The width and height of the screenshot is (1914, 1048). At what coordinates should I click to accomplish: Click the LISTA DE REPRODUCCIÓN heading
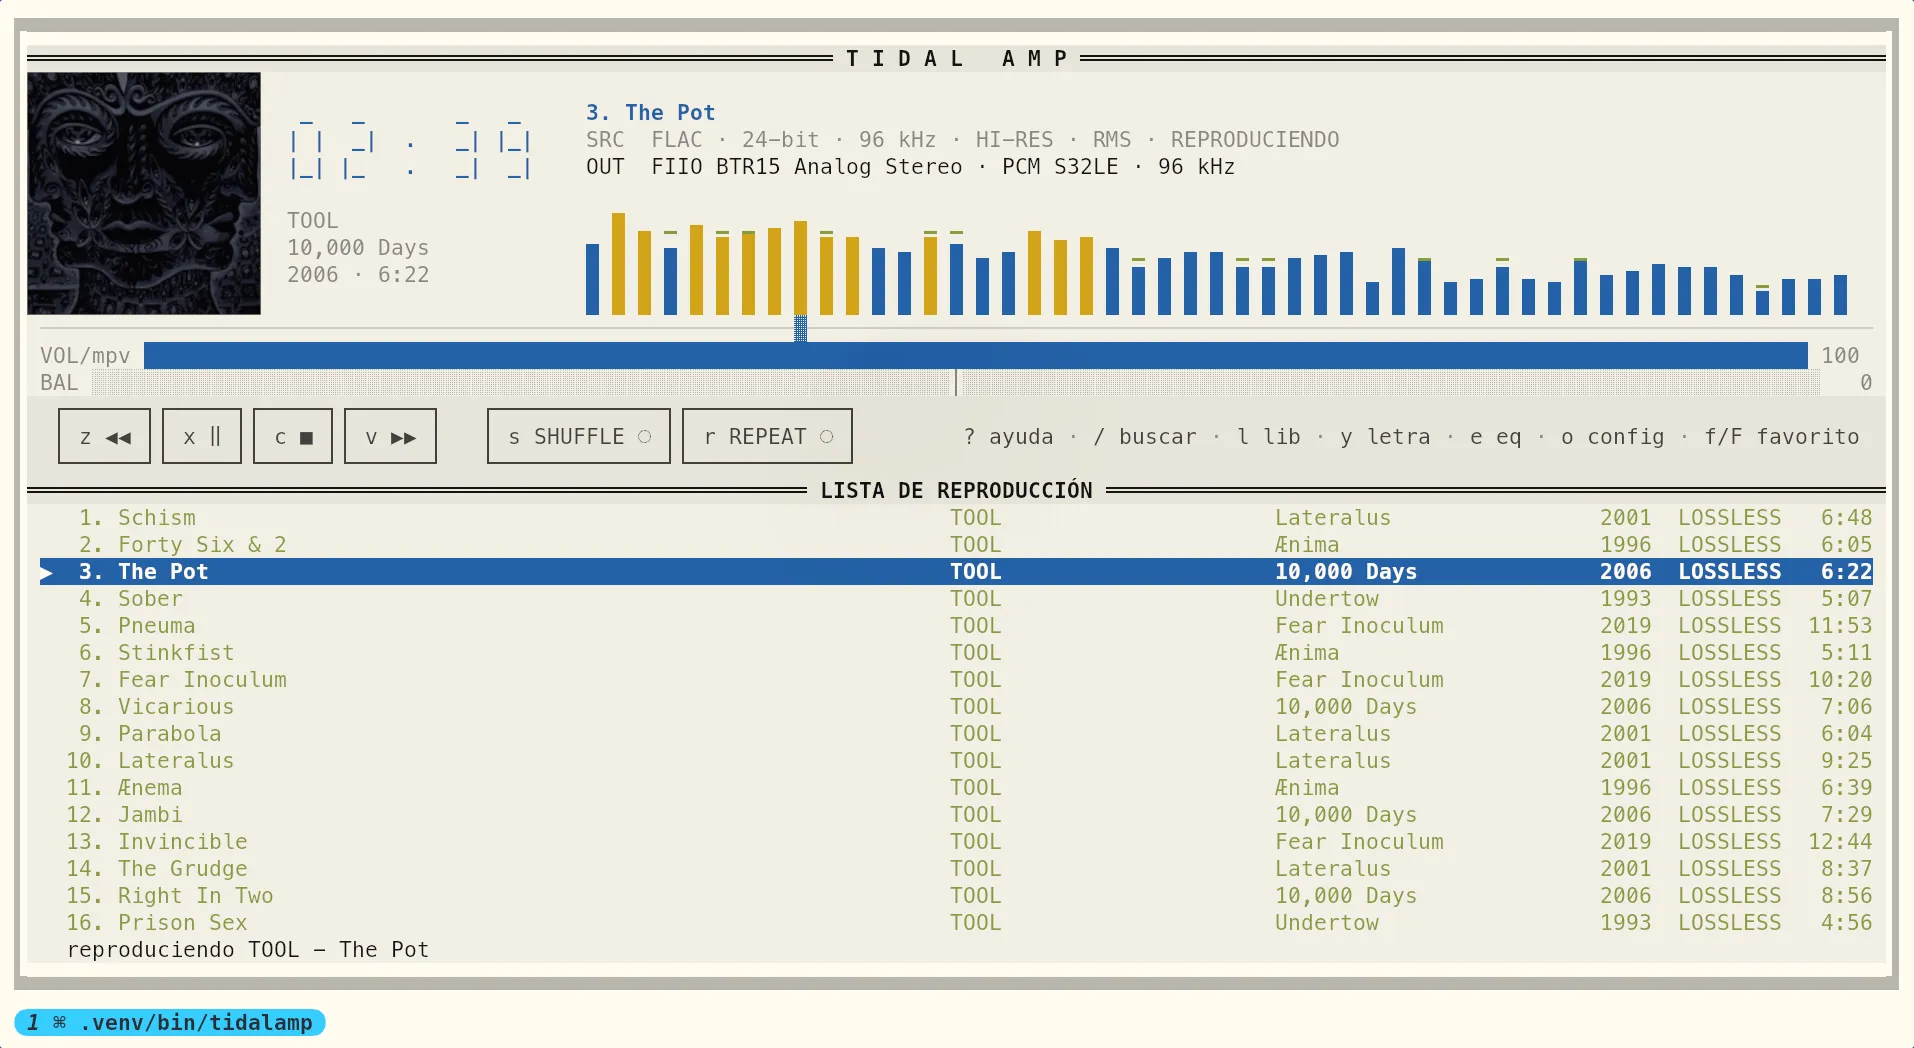click(x=956, y=490)
